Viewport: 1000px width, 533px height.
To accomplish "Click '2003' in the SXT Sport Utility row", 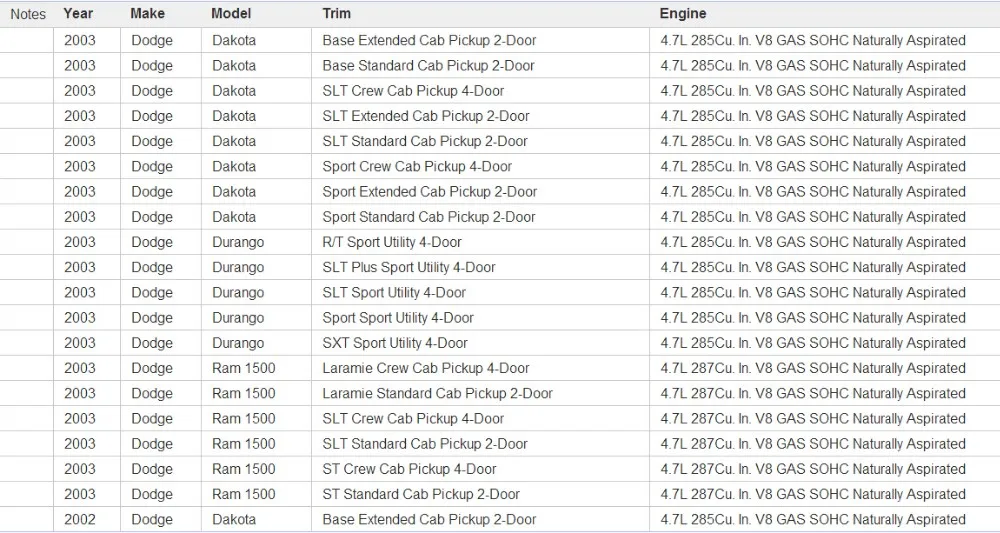I will click(80, 343).
